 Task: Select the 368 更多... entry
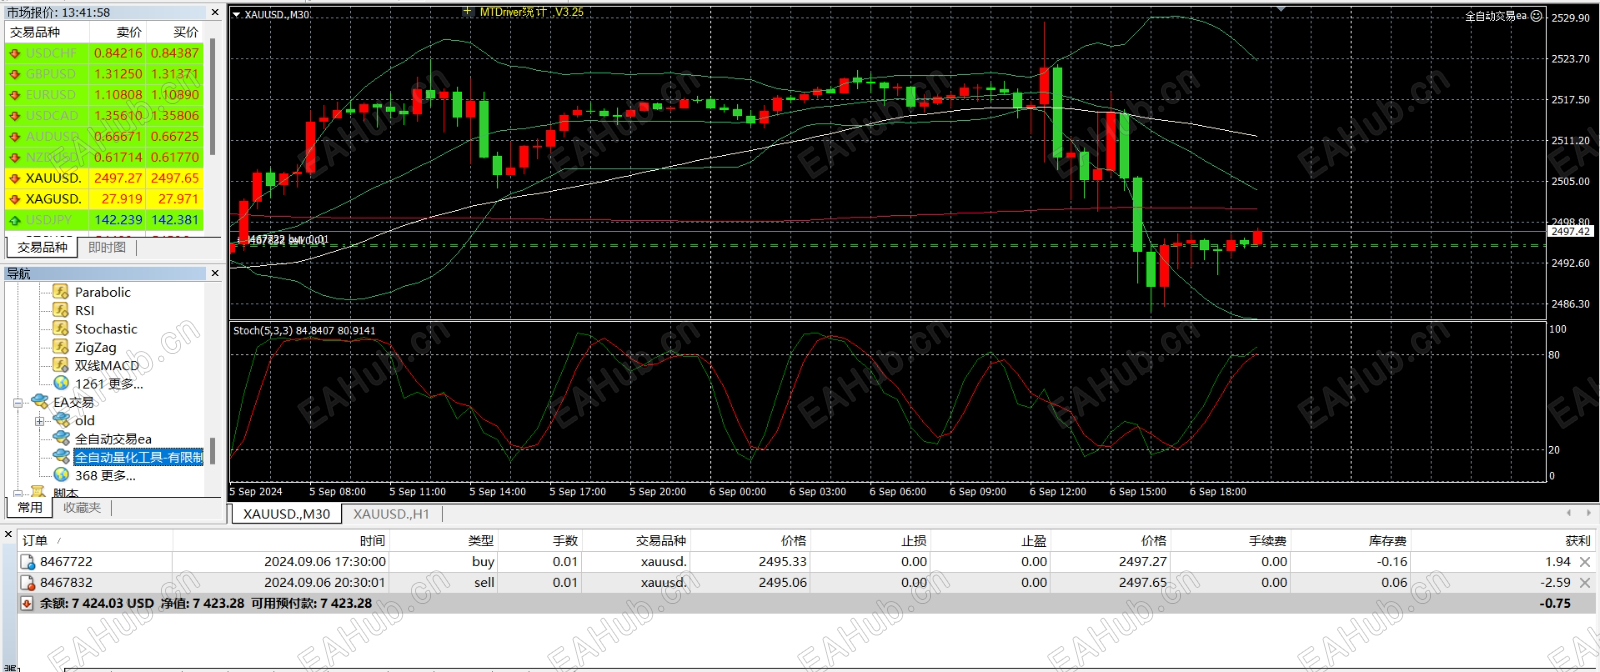click(105, 476)
